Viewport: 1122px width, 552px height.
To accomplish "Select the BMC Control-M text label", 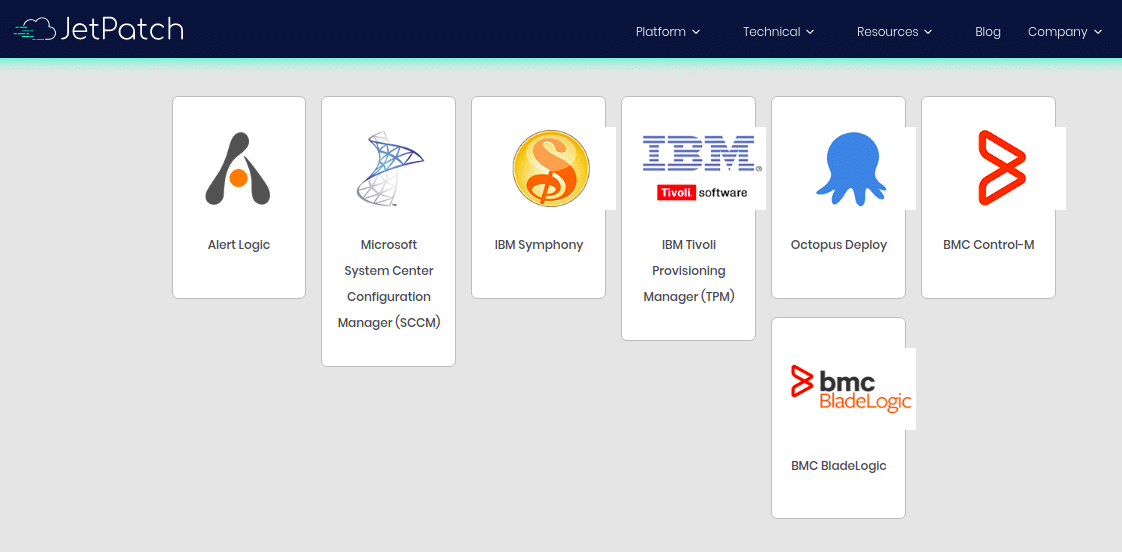I will coord(989,245).
